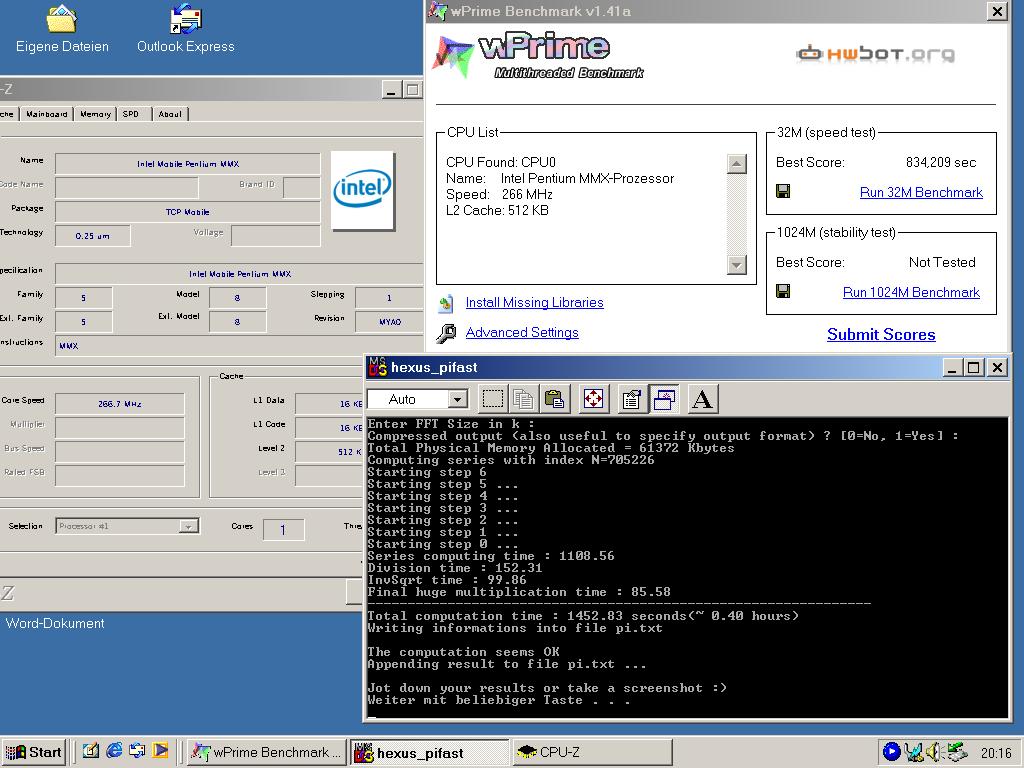Click the volume speaker tray icon
This screenshot has width=1024, height=768.
tap(934, 752)
